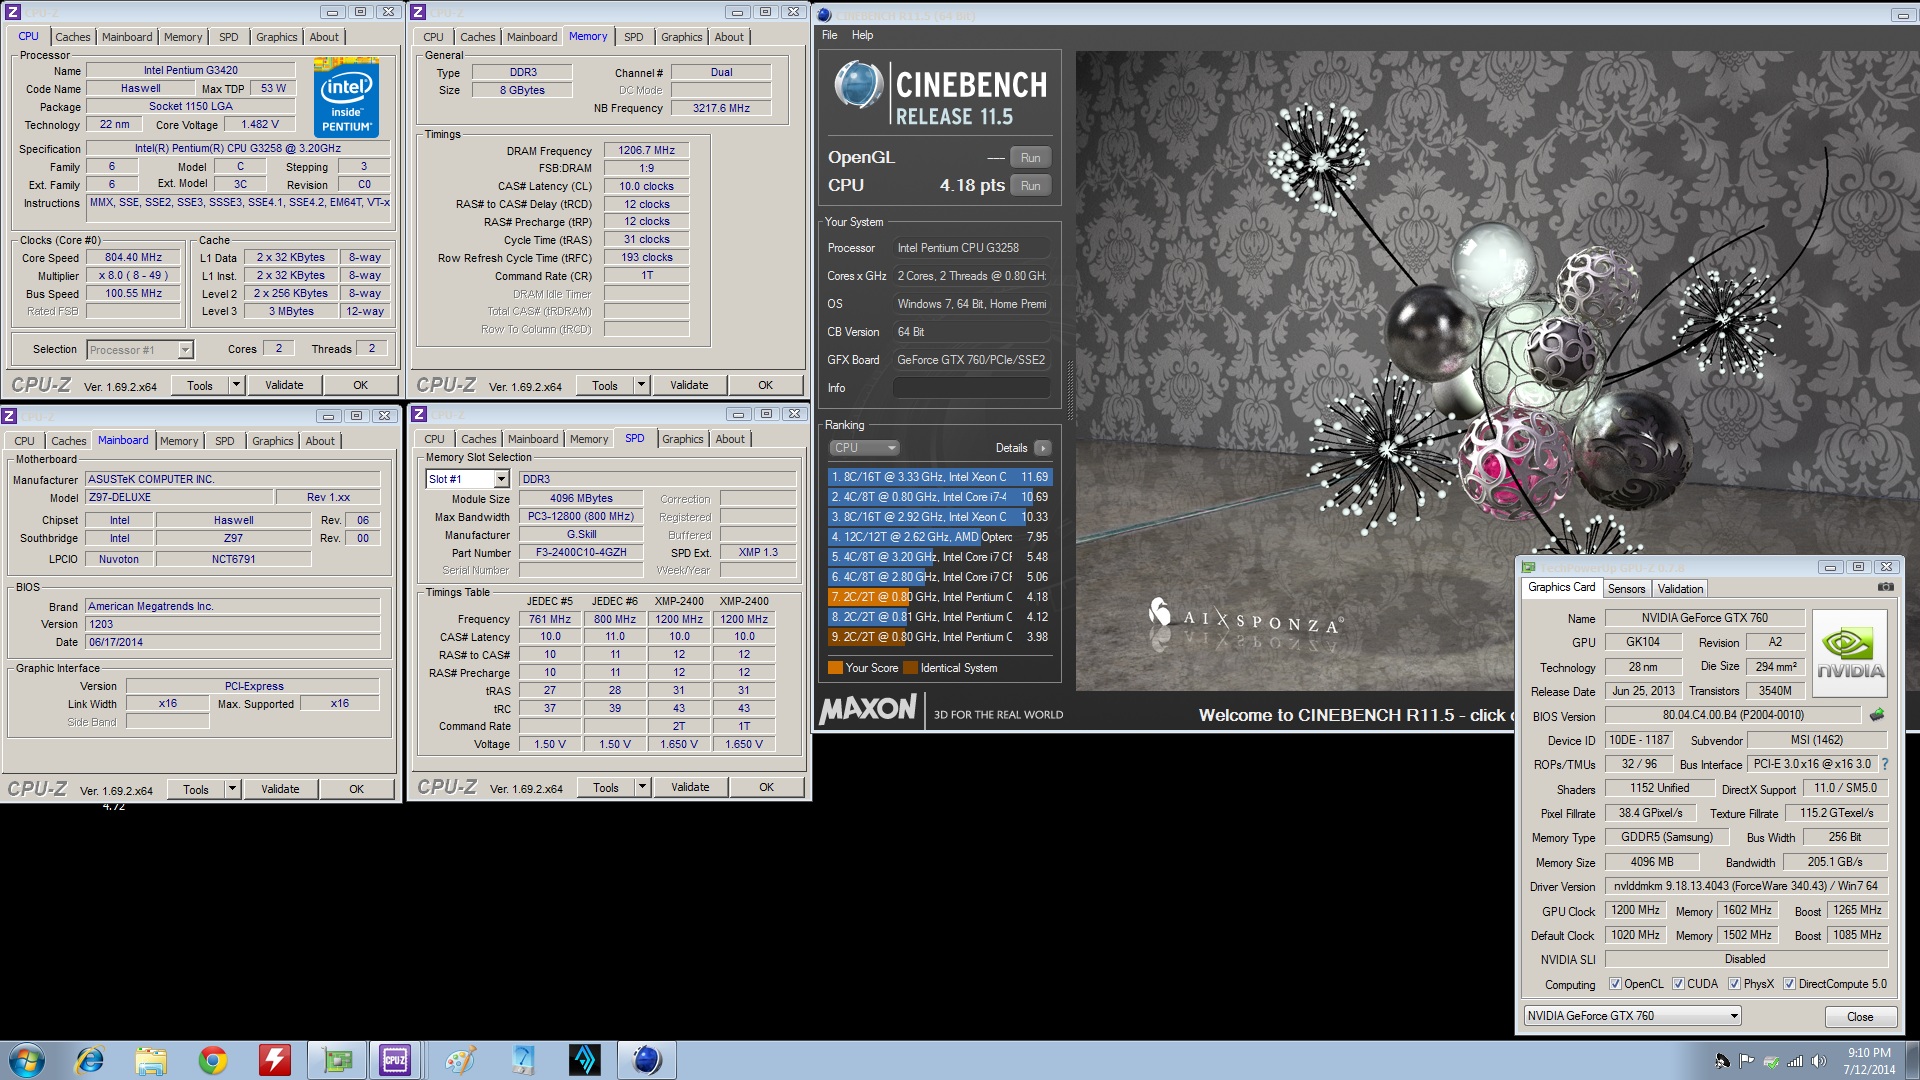Click Cinebench Ranking Details arrow button
This screenshot has height=1080, width=1920.
pyautogui.click(x=1042, y=448)
